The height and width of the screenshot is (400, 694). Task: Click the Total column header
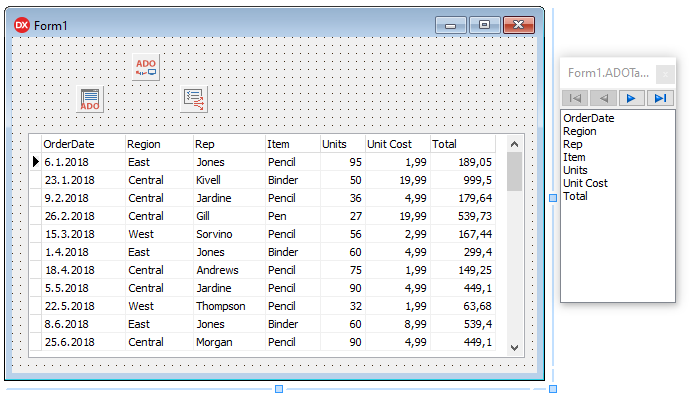pyautogui.click(x=463, y=144)
